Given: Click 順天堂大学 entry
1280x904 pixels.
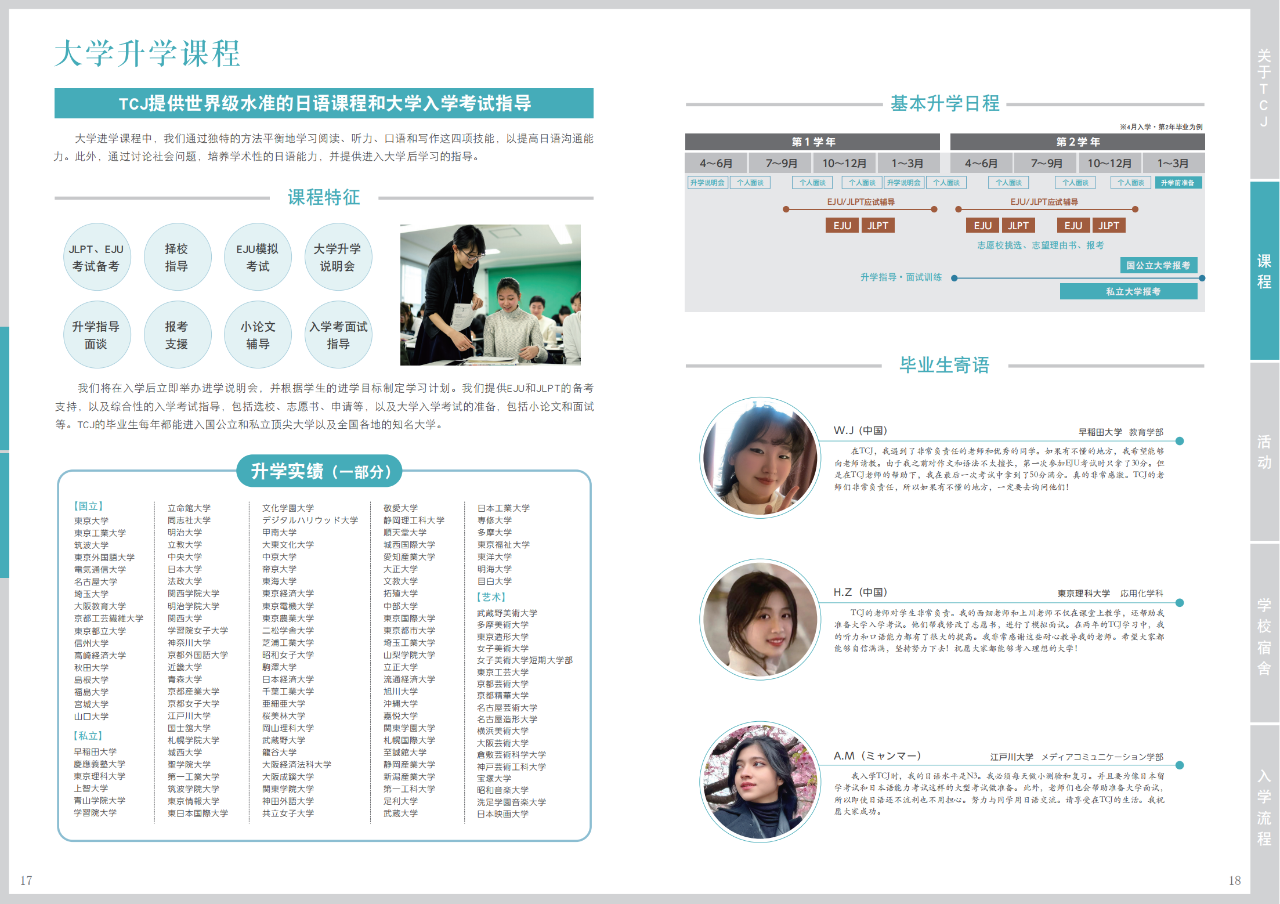Looking at the screenshot, I should [405, 533].
